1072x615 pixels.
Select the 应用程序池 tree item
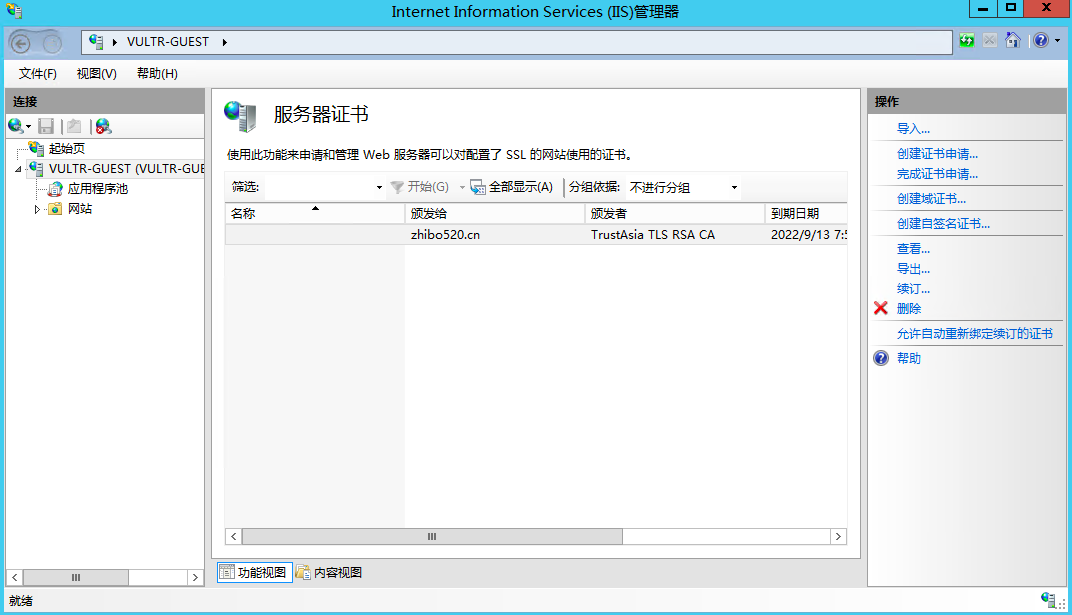(x=98, y=189)
